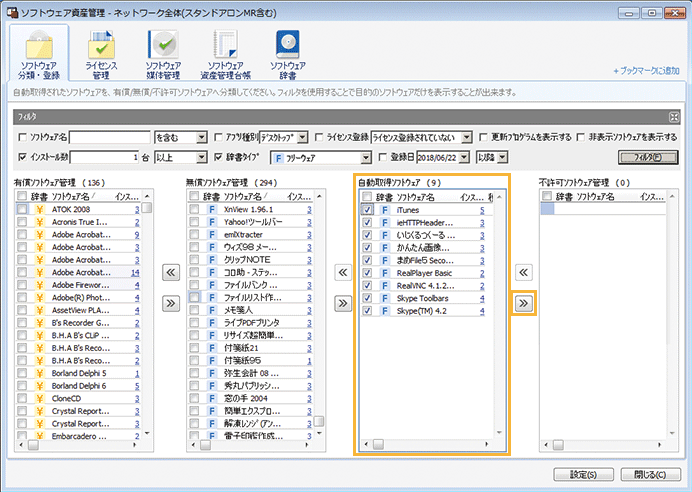Toggle 非表示ソフトウェアを表示する checkbox
Viewport: 692px width, 492px height.
(x=581, y=137)
